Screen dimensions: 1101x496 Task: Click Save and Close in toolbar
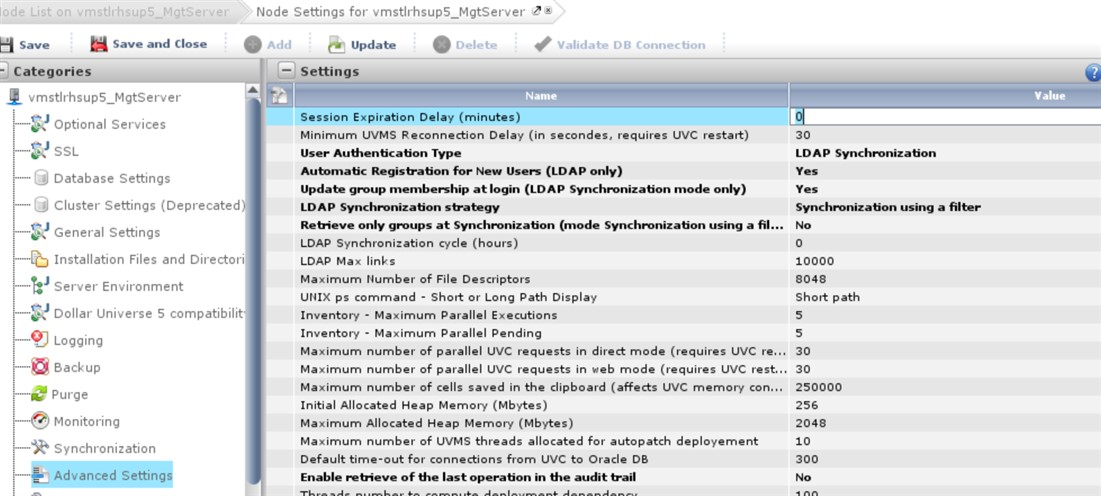pos(149,44)
